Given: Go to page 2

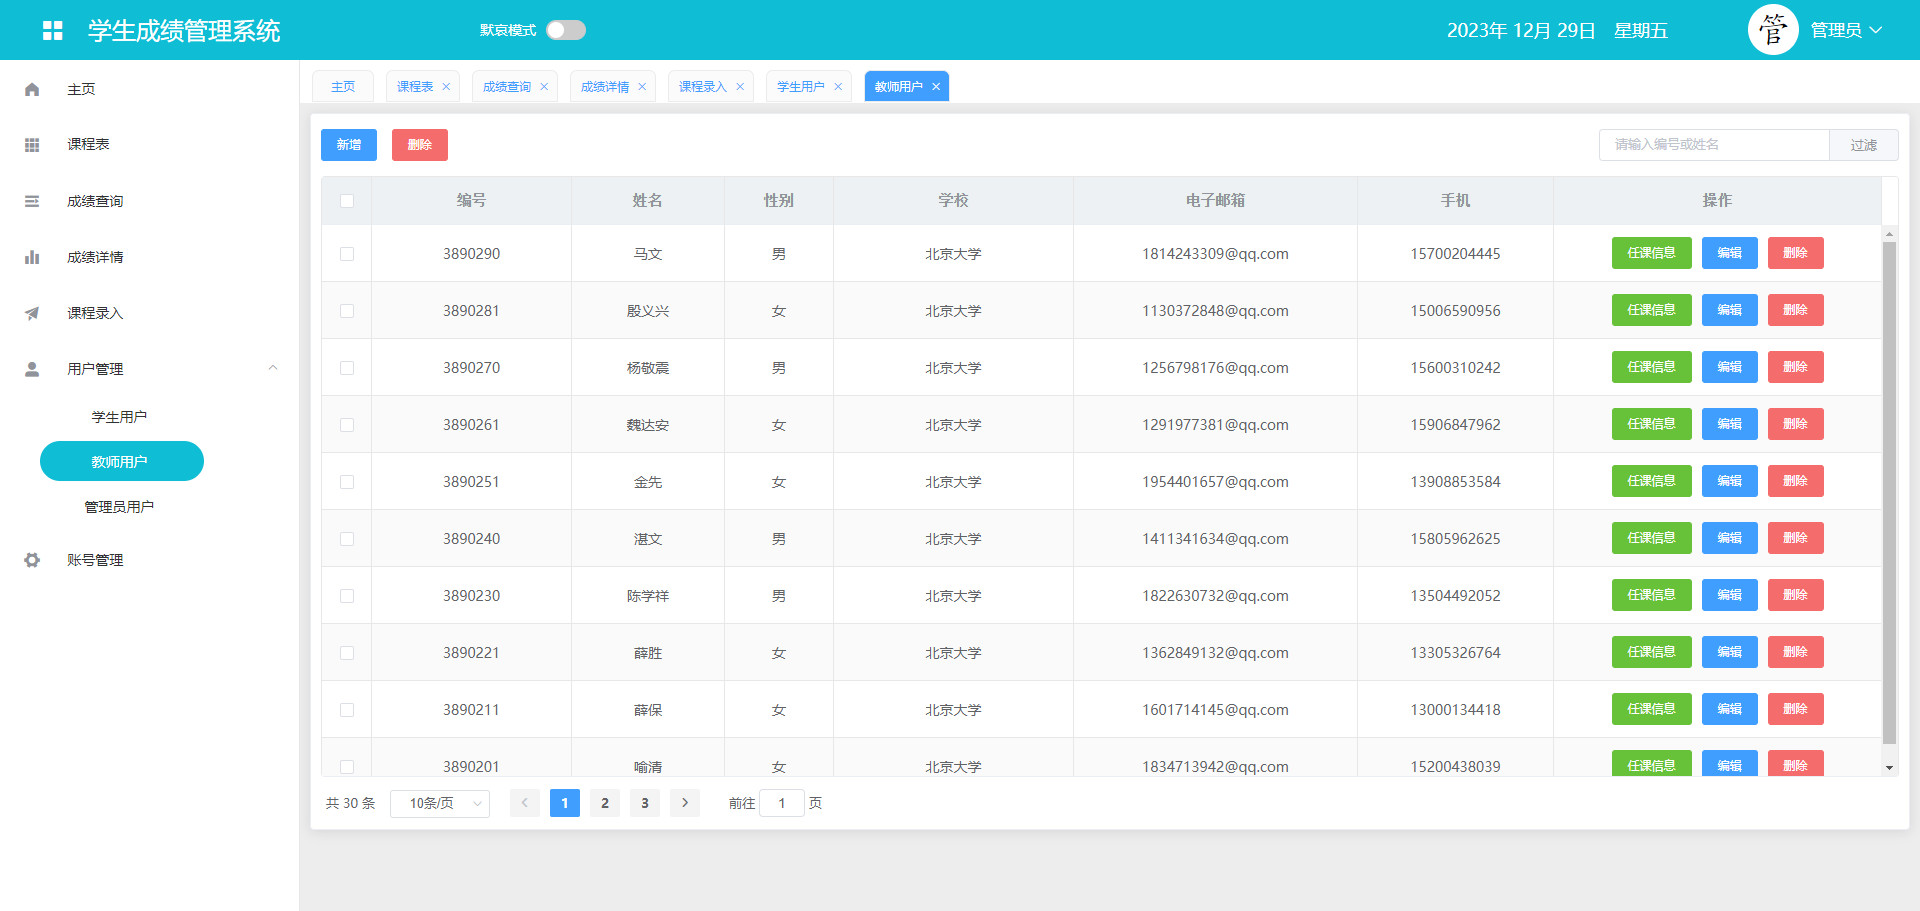Looking at the screenshot, I should point(605,803).
